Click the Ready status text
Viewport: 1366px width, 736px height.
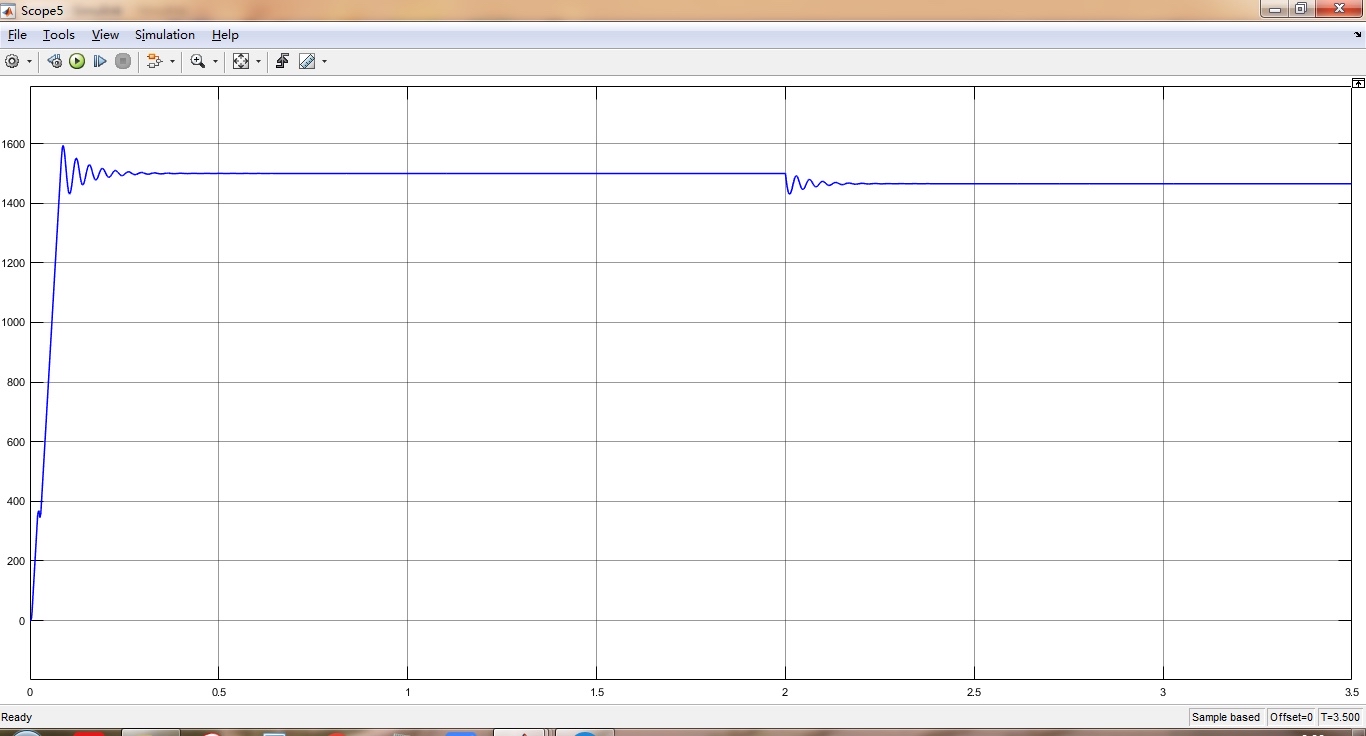17,717
